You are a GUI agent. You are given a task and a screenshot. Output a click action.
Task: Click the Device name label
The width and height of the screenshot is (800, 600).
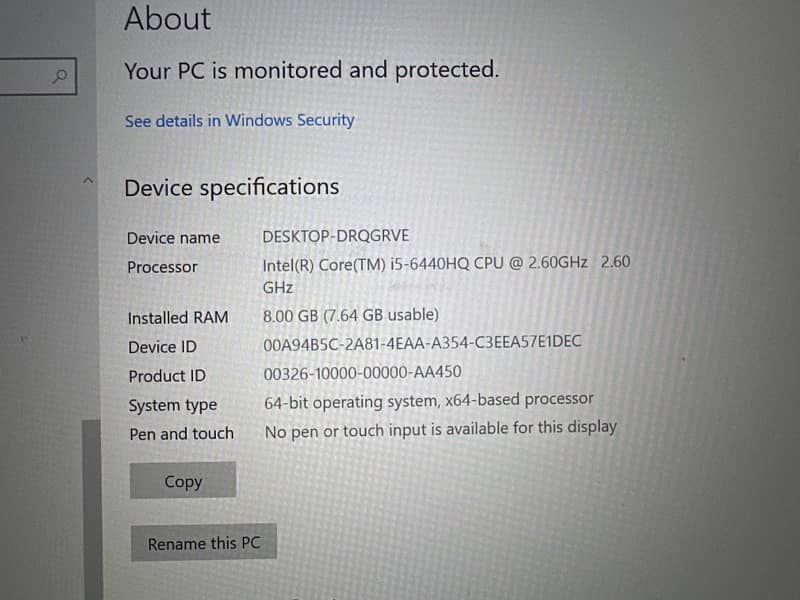coord(173,238)
